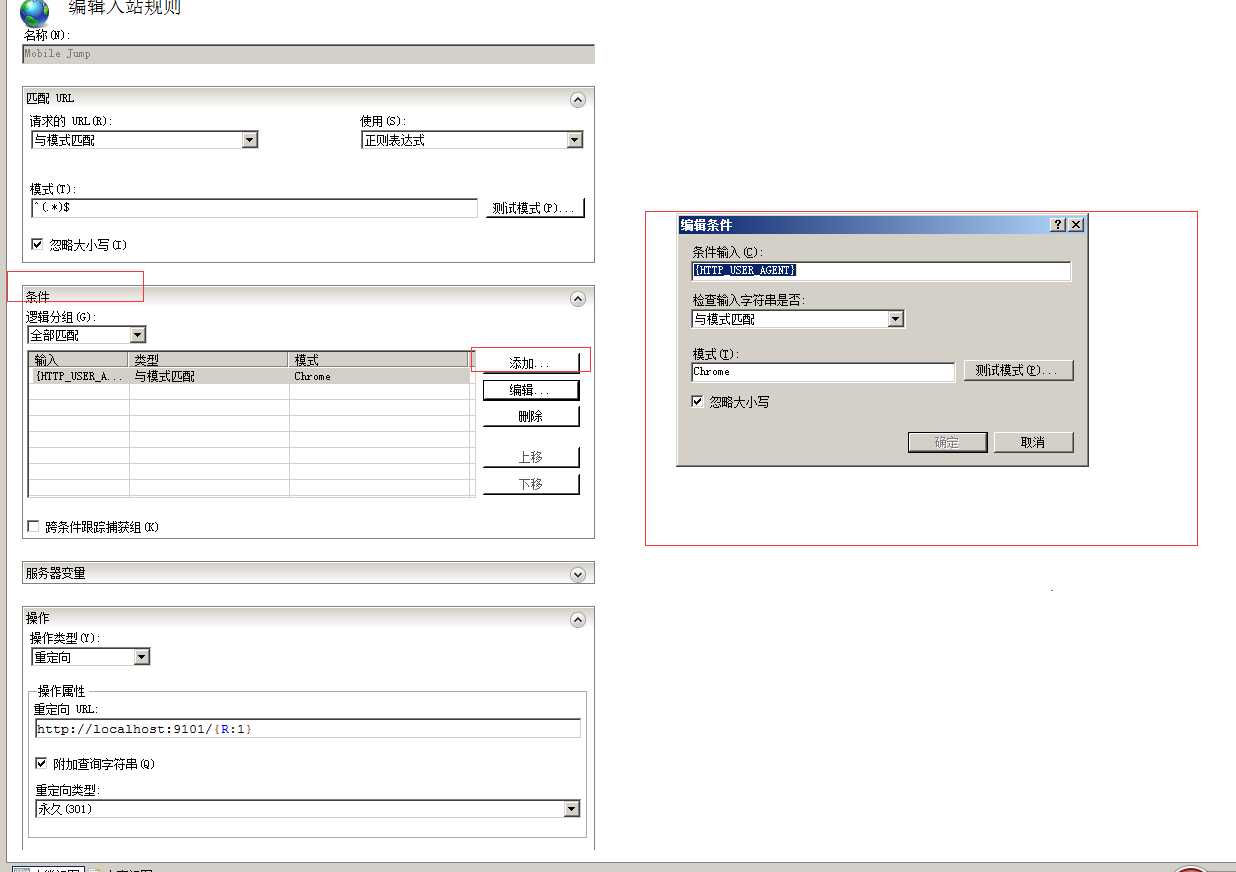
Task: Expand the 服务器变量 section
Action: (x=577, y=574)
